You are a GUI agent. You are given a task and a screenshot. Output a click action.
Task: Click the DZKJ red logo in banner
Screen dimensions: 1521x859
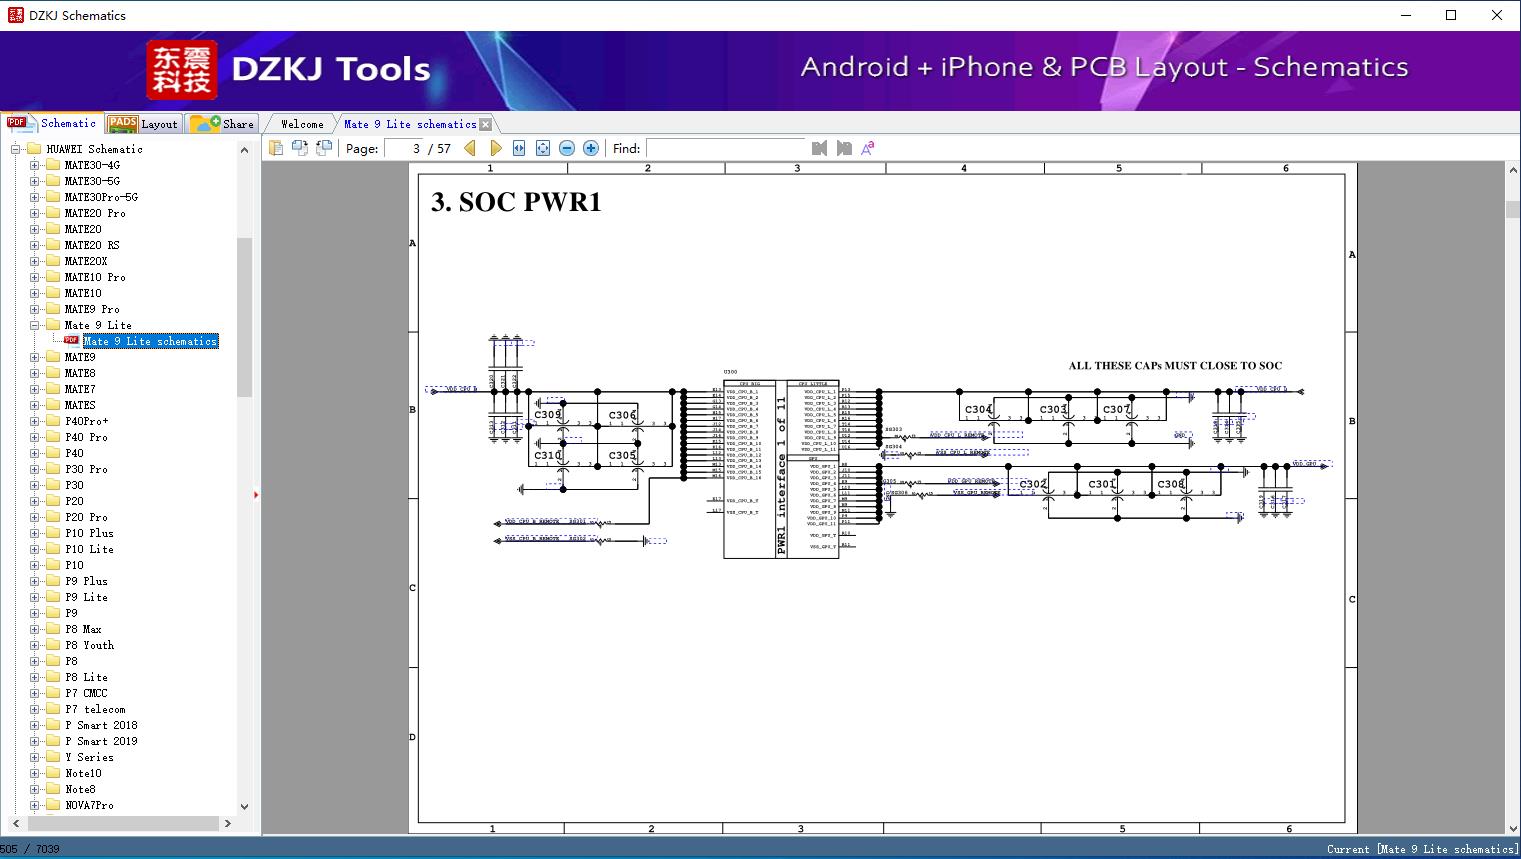[182, 70]
